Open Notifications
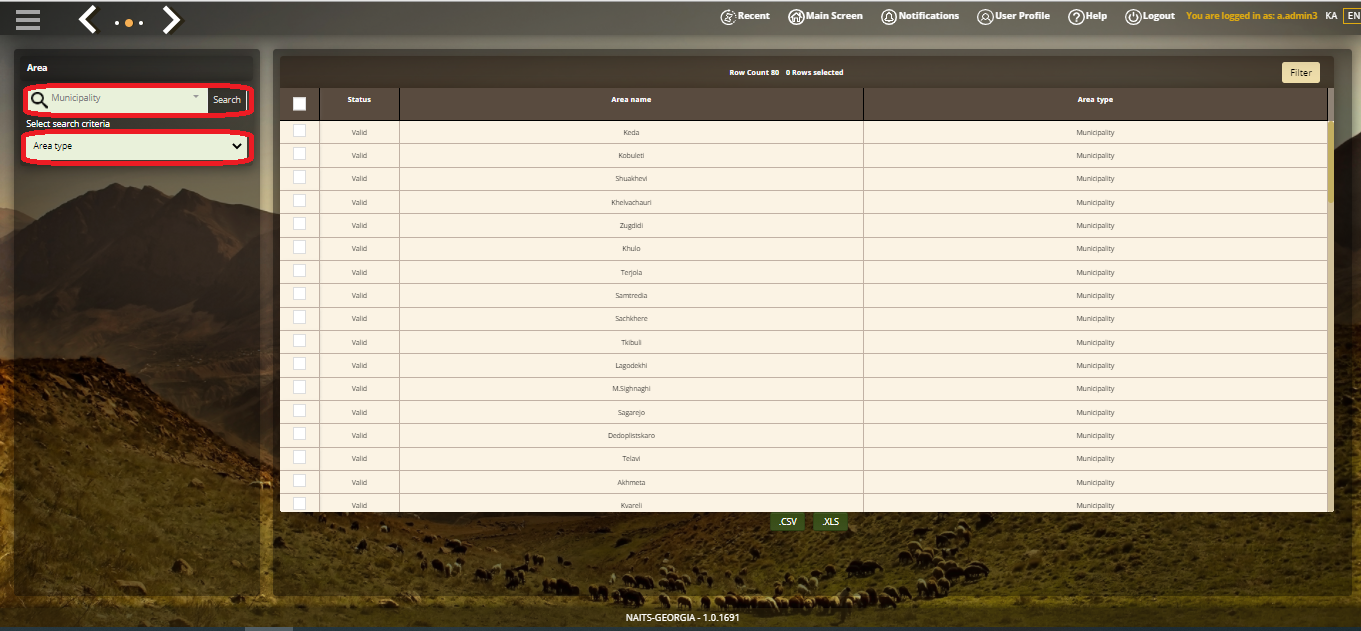This screenshot has width=1361, height=631. pyautogui.click(x=920, y=16)
